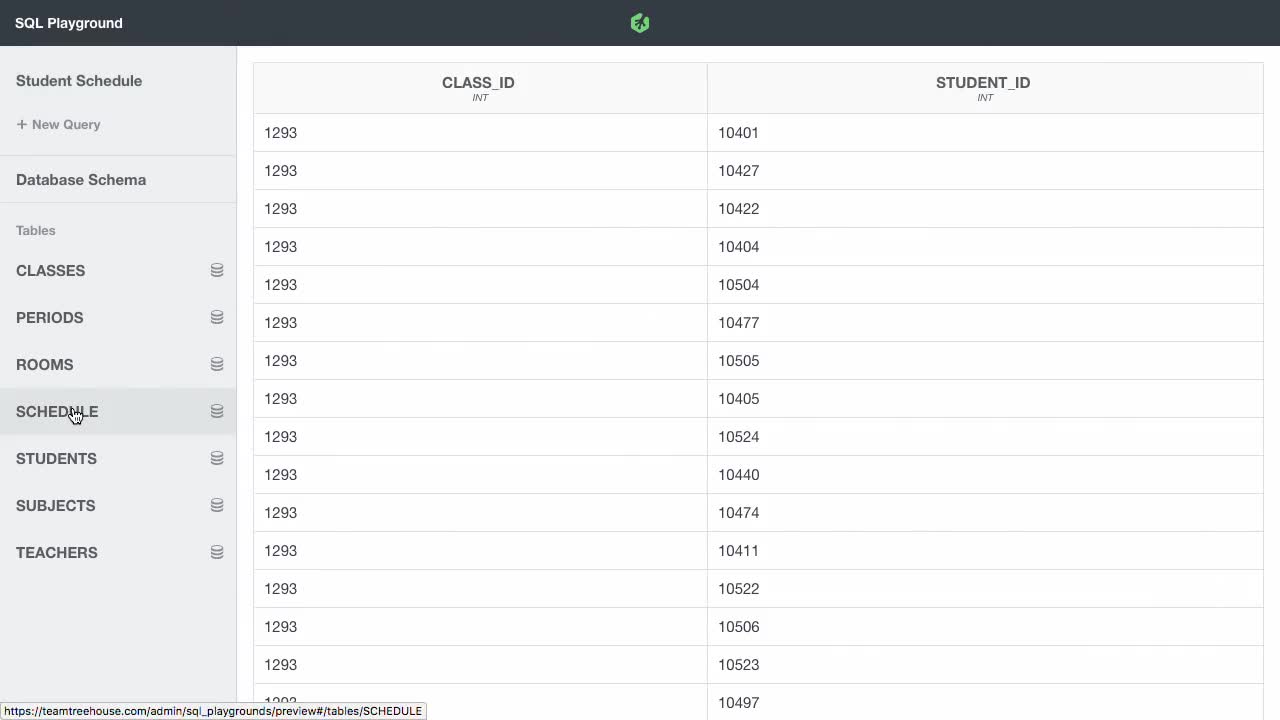Start a New Query
This screenshot has width=1280, height=720.
(x=59, y=124)
